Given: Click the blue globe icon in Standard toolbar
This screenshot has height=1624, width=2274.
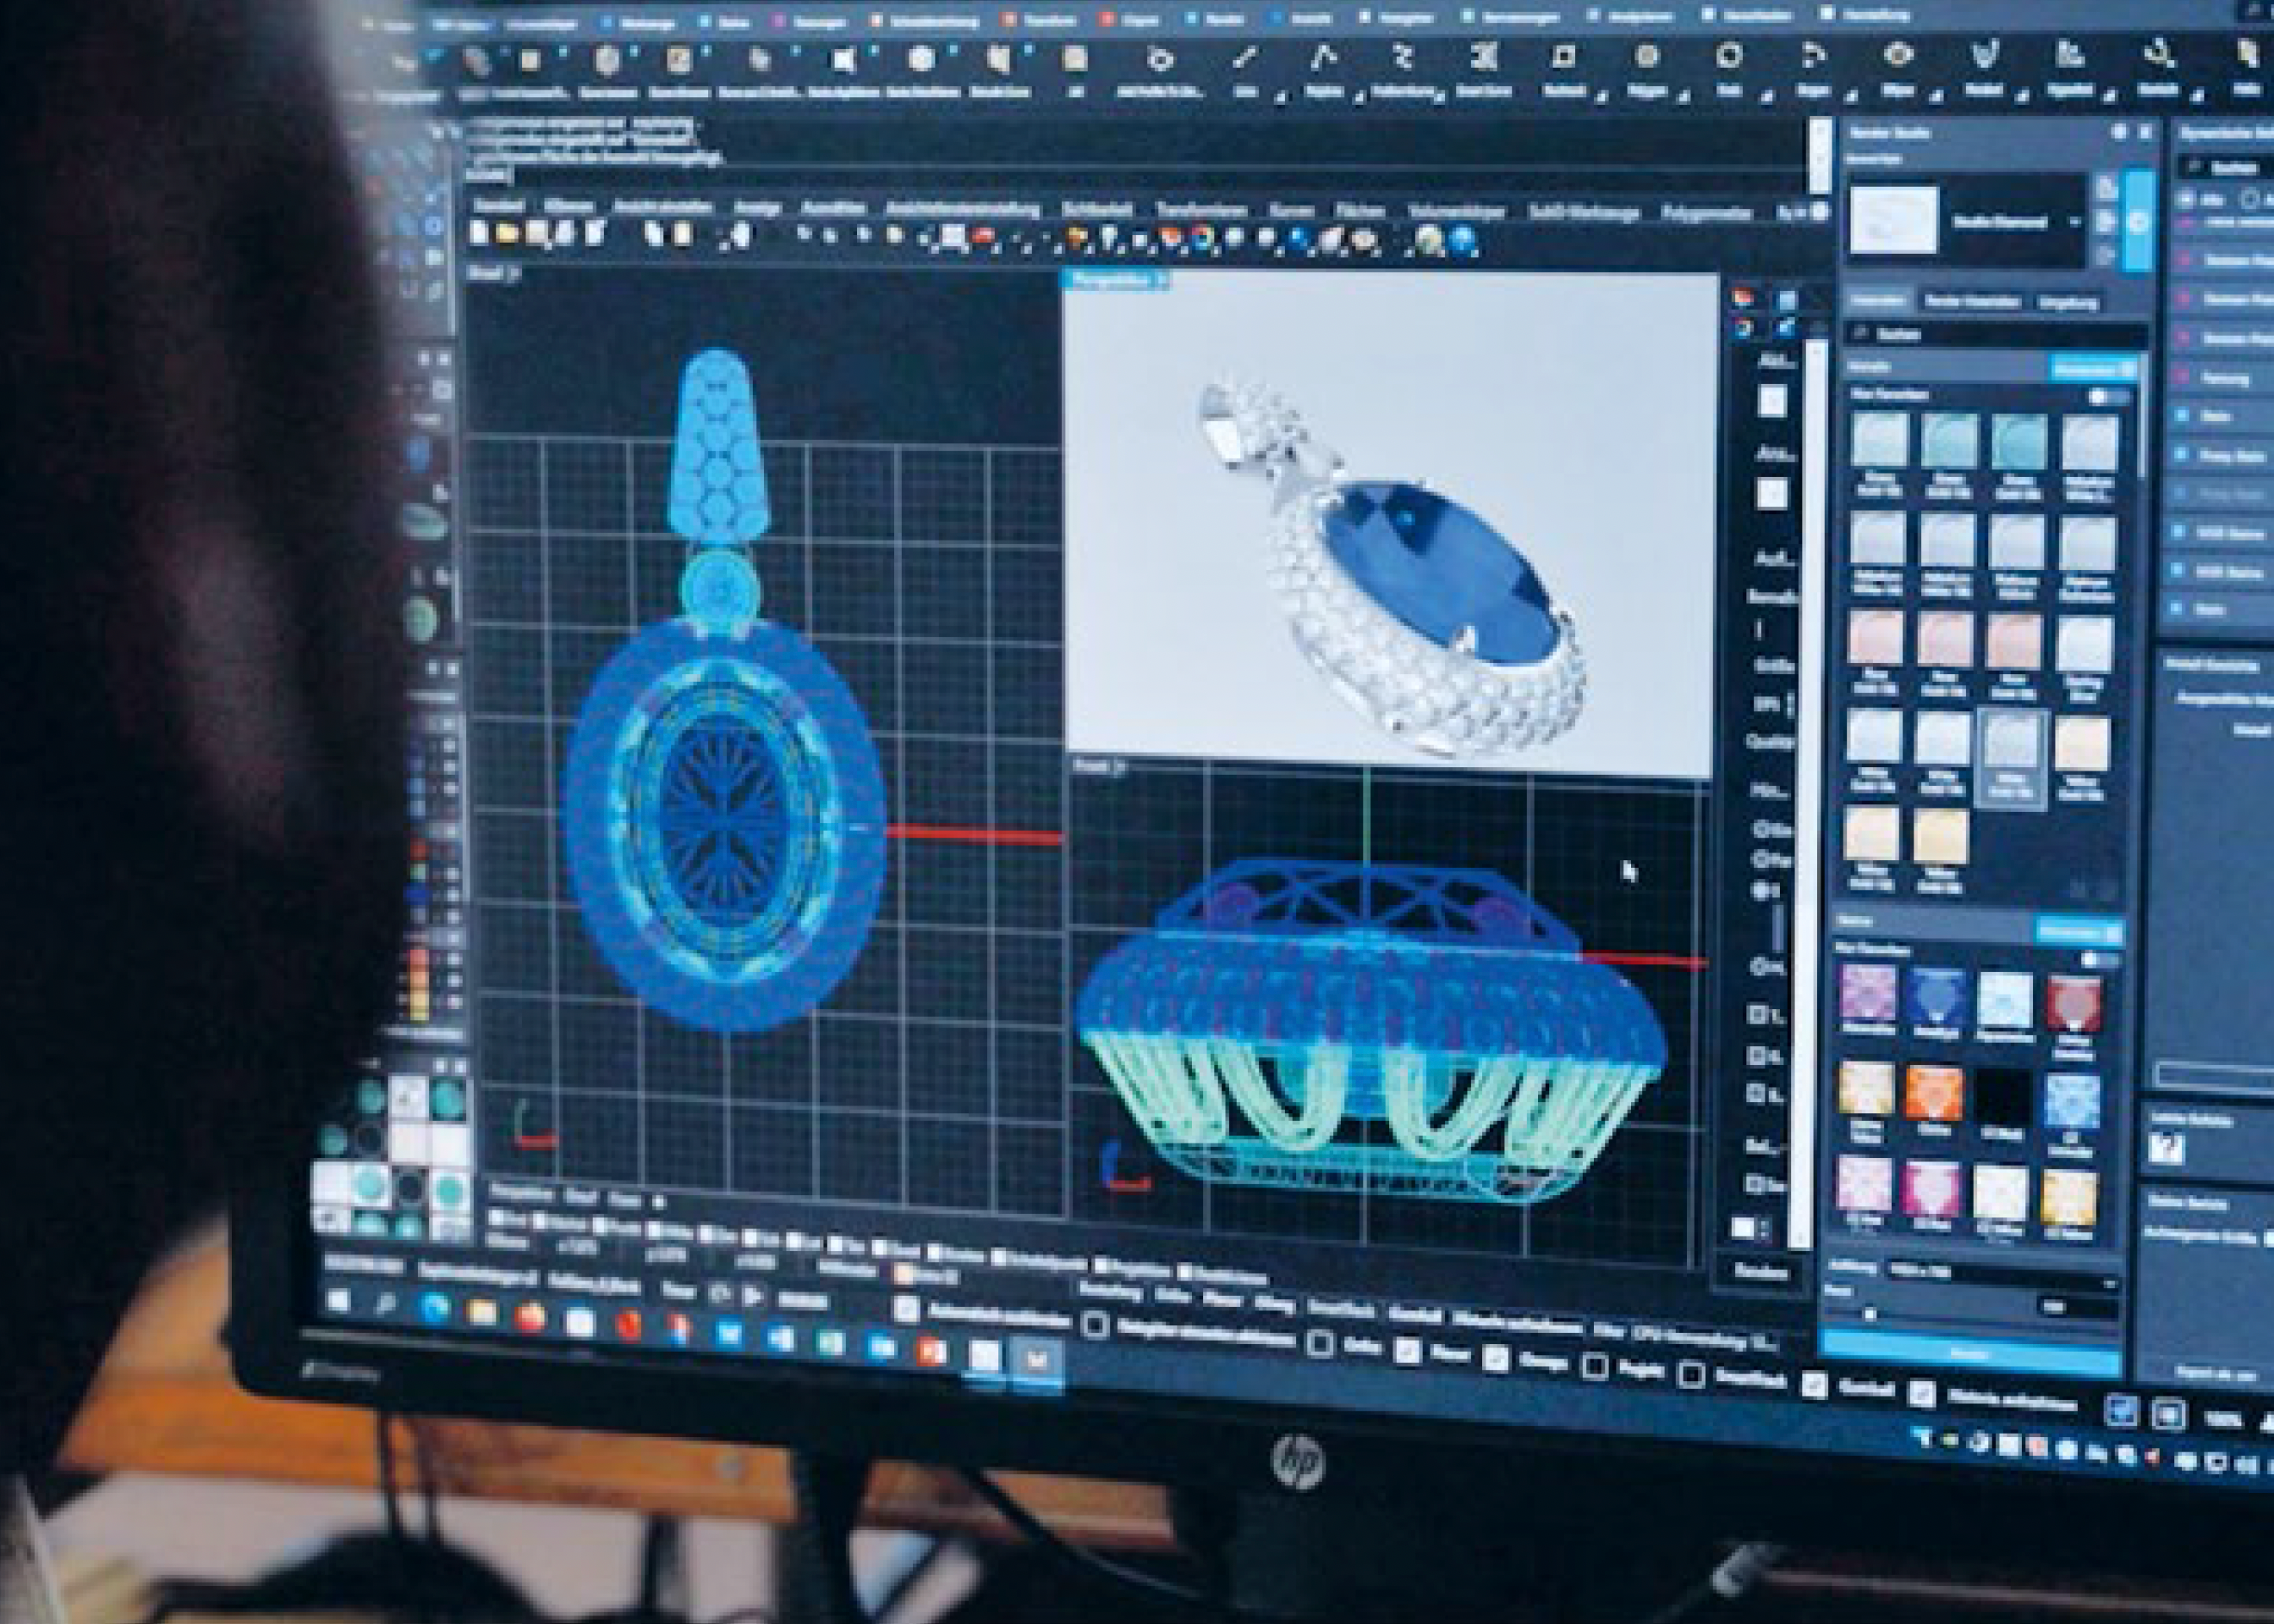Looking at the screenshot, I should (1462, 241).
